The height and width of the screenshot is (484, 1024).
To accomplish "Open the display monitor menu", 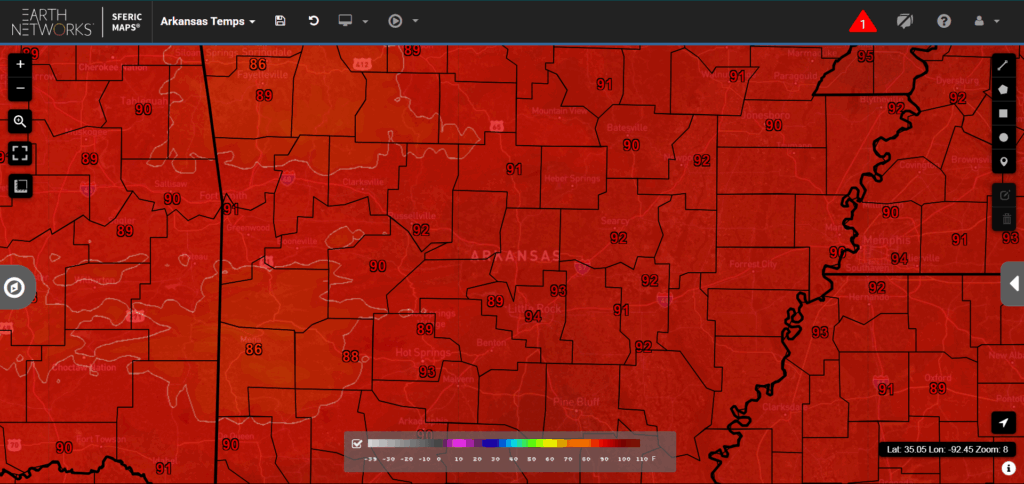I will click(354, 21).
